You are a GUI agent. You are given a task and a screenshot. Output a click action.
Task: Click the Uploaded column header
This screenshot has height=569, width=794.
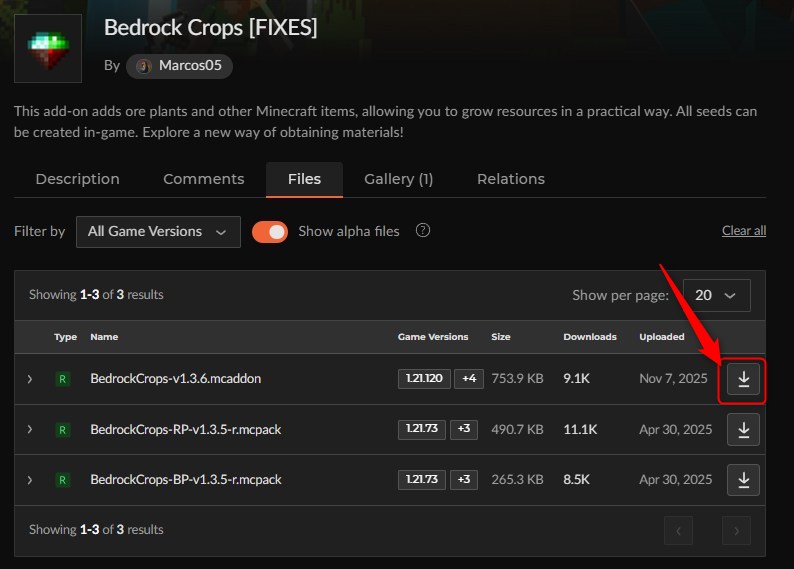(x=662, y=337)
